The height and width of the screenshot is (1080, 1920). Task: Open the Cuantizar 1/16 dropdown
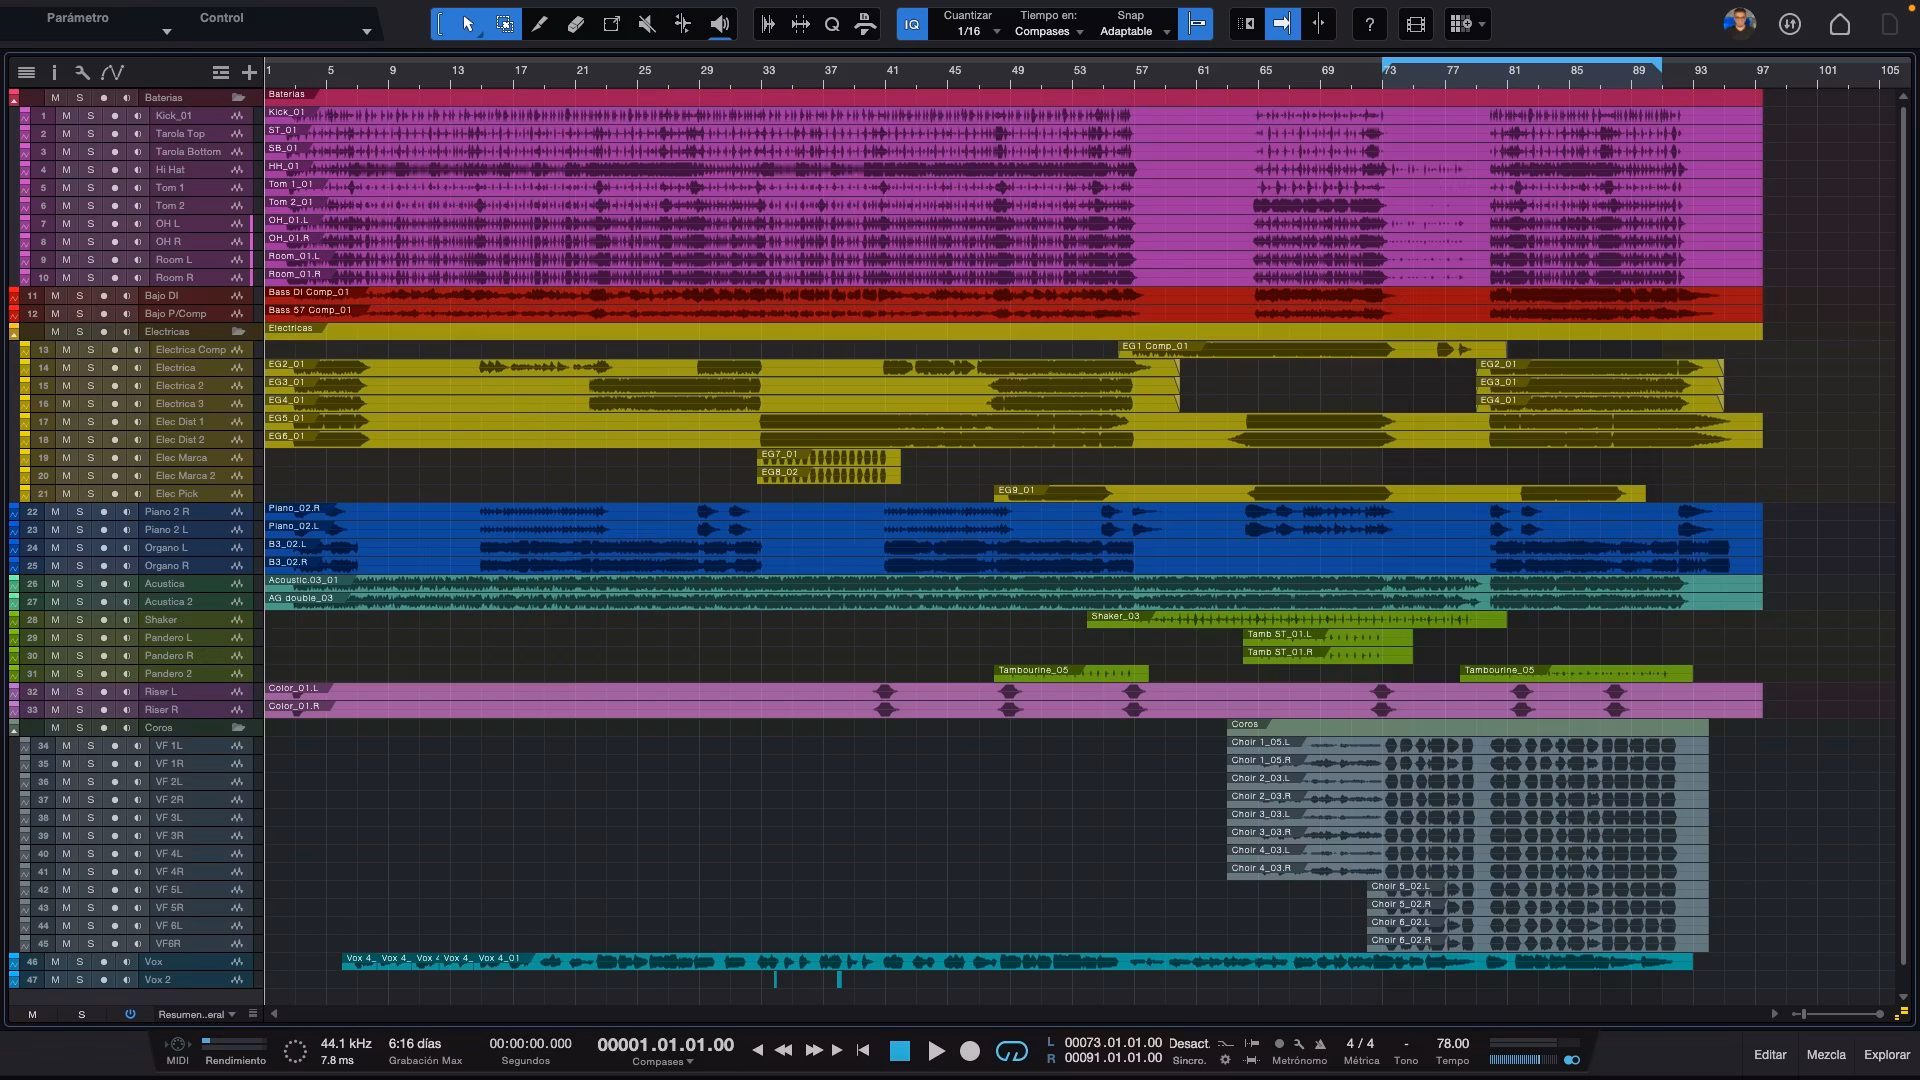tap(972, 31)
